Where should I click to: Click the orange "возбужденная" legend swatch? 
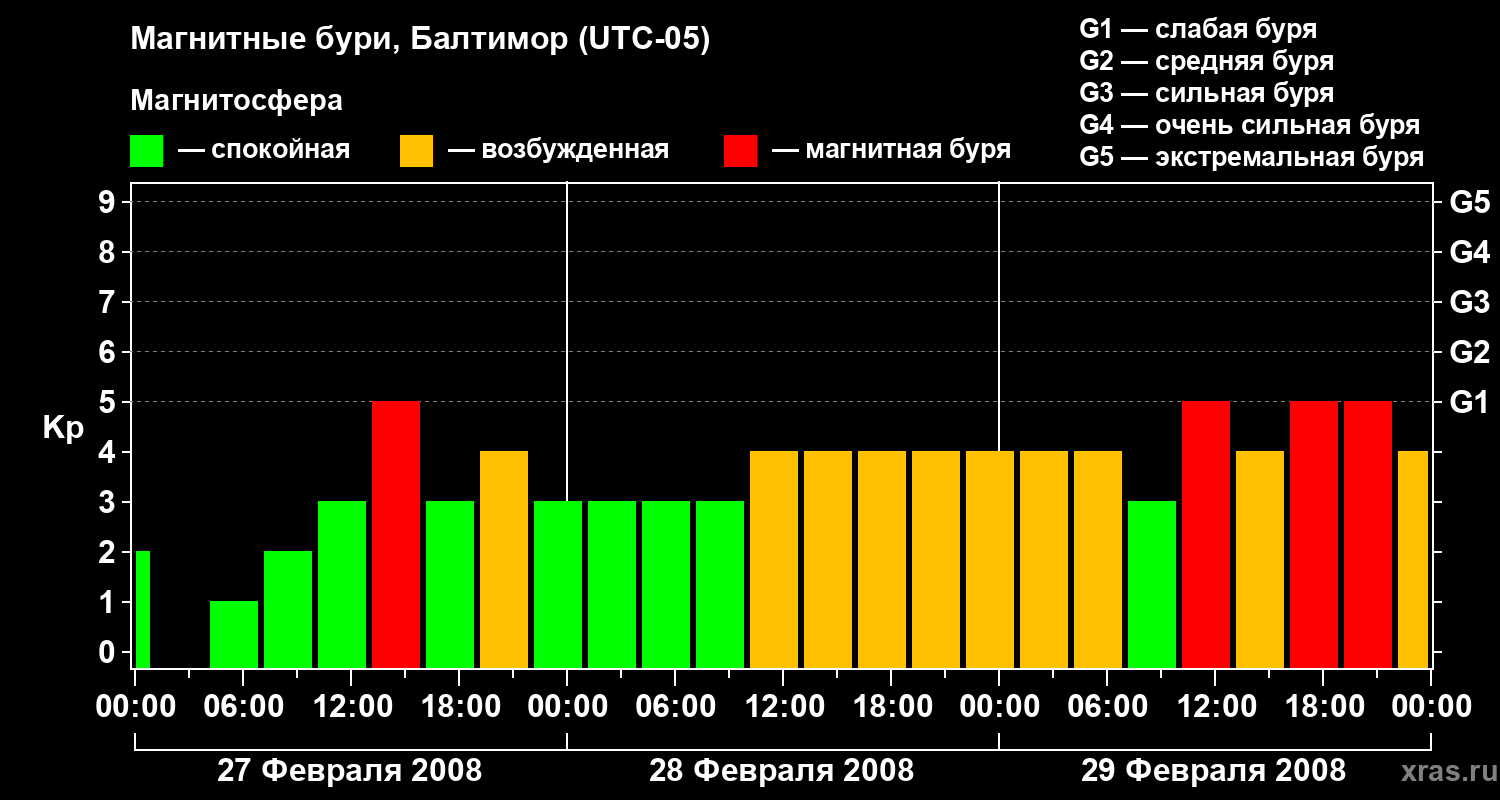click(416, 151)
